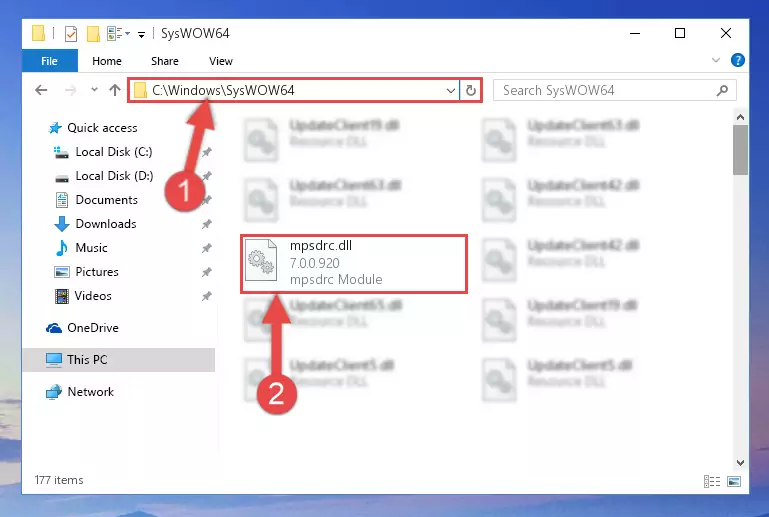Screen dimensions: 769x517
Task: Open the address bar history dropdown
Action: 450,90
